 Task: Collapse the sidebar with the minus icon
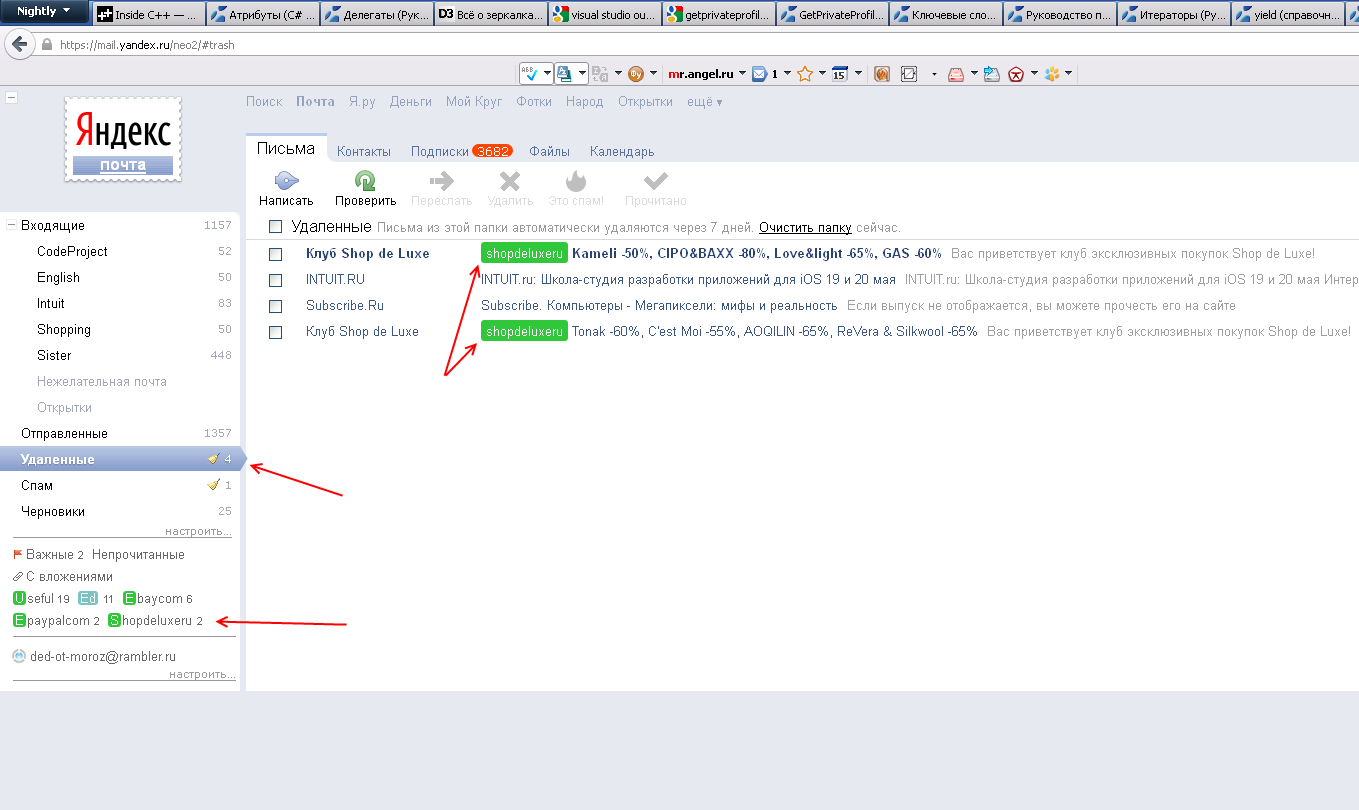click(x=11, y=97)
